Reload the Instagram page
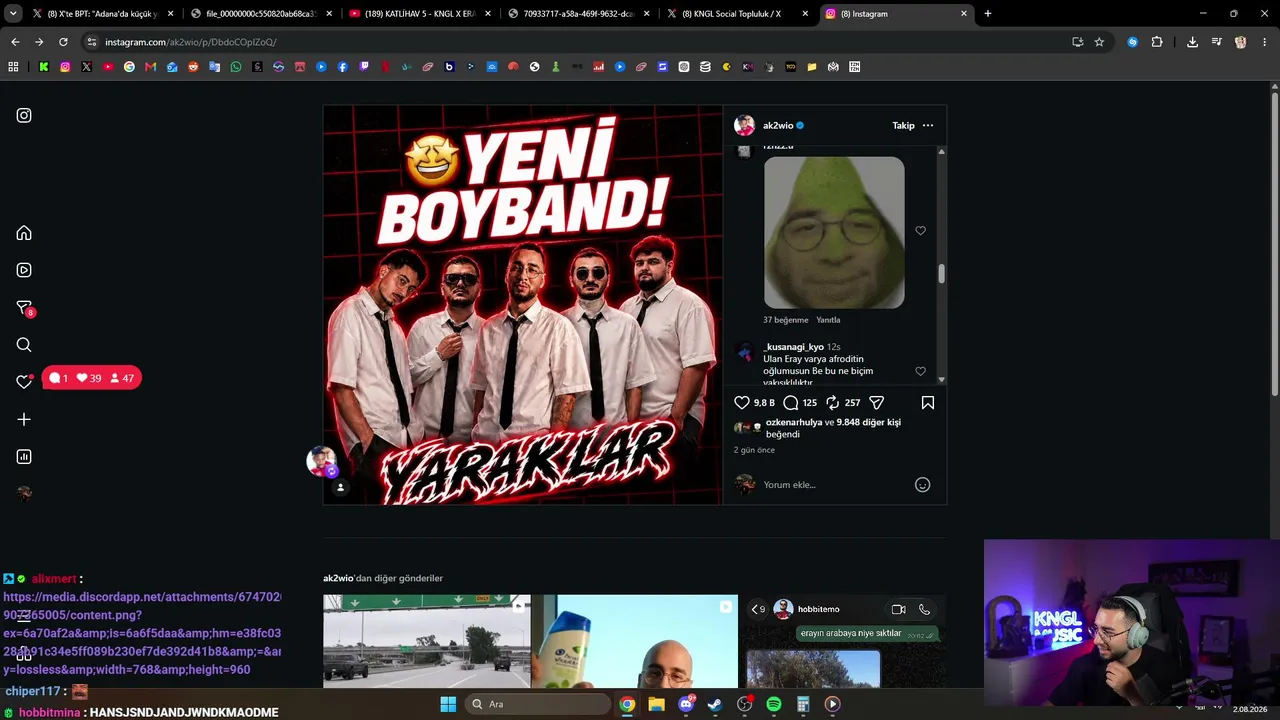 [x=63, y=42]
